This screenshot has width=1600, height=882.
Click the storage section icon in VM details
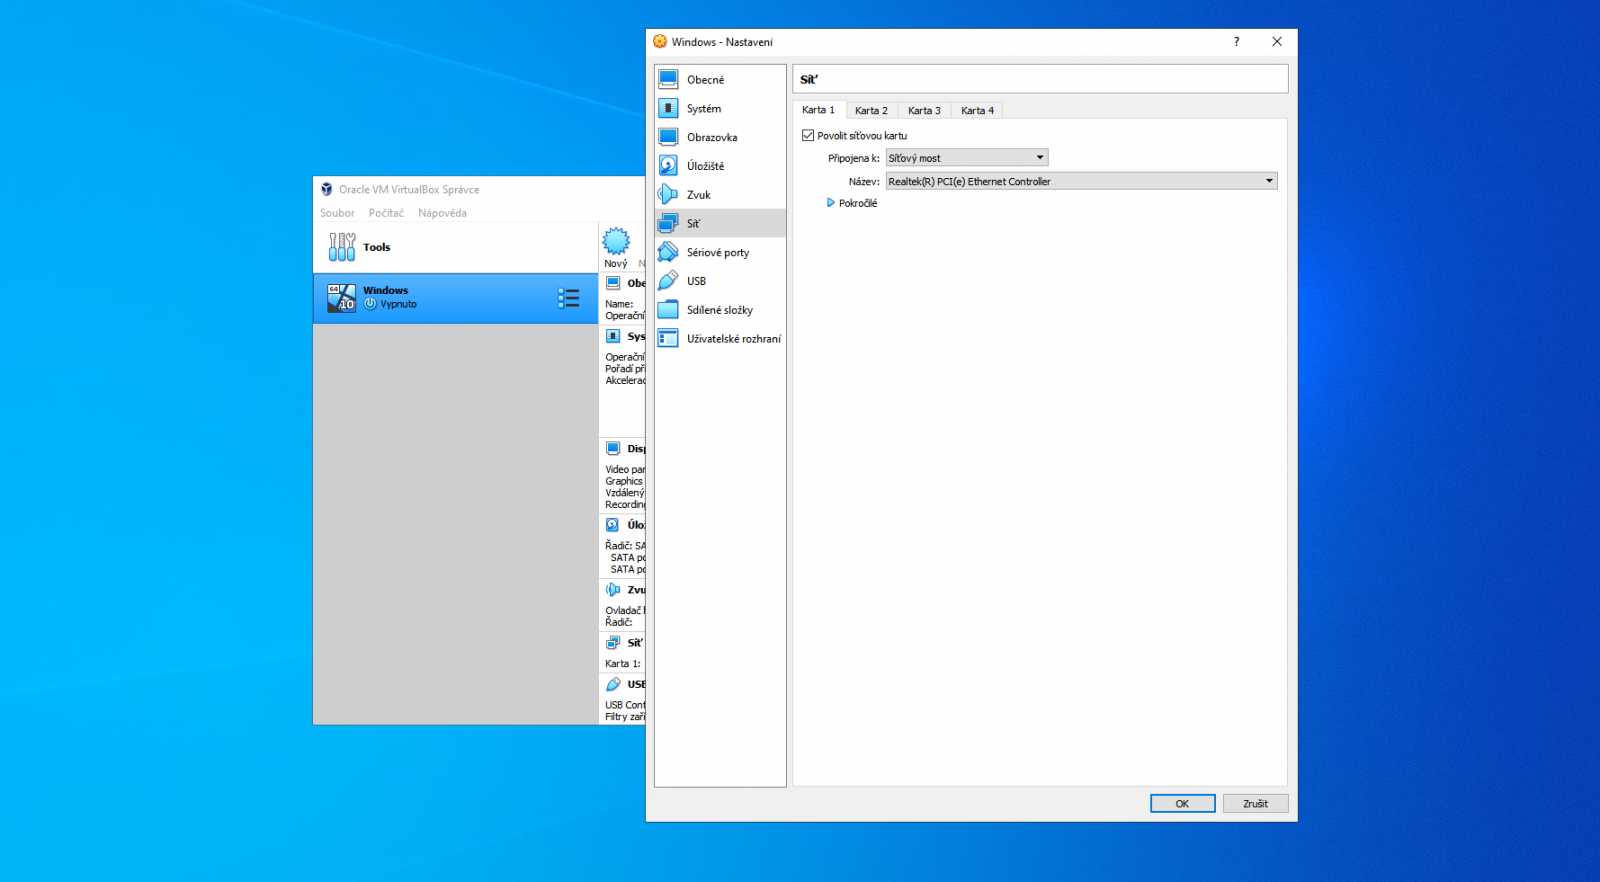(613, 525)
